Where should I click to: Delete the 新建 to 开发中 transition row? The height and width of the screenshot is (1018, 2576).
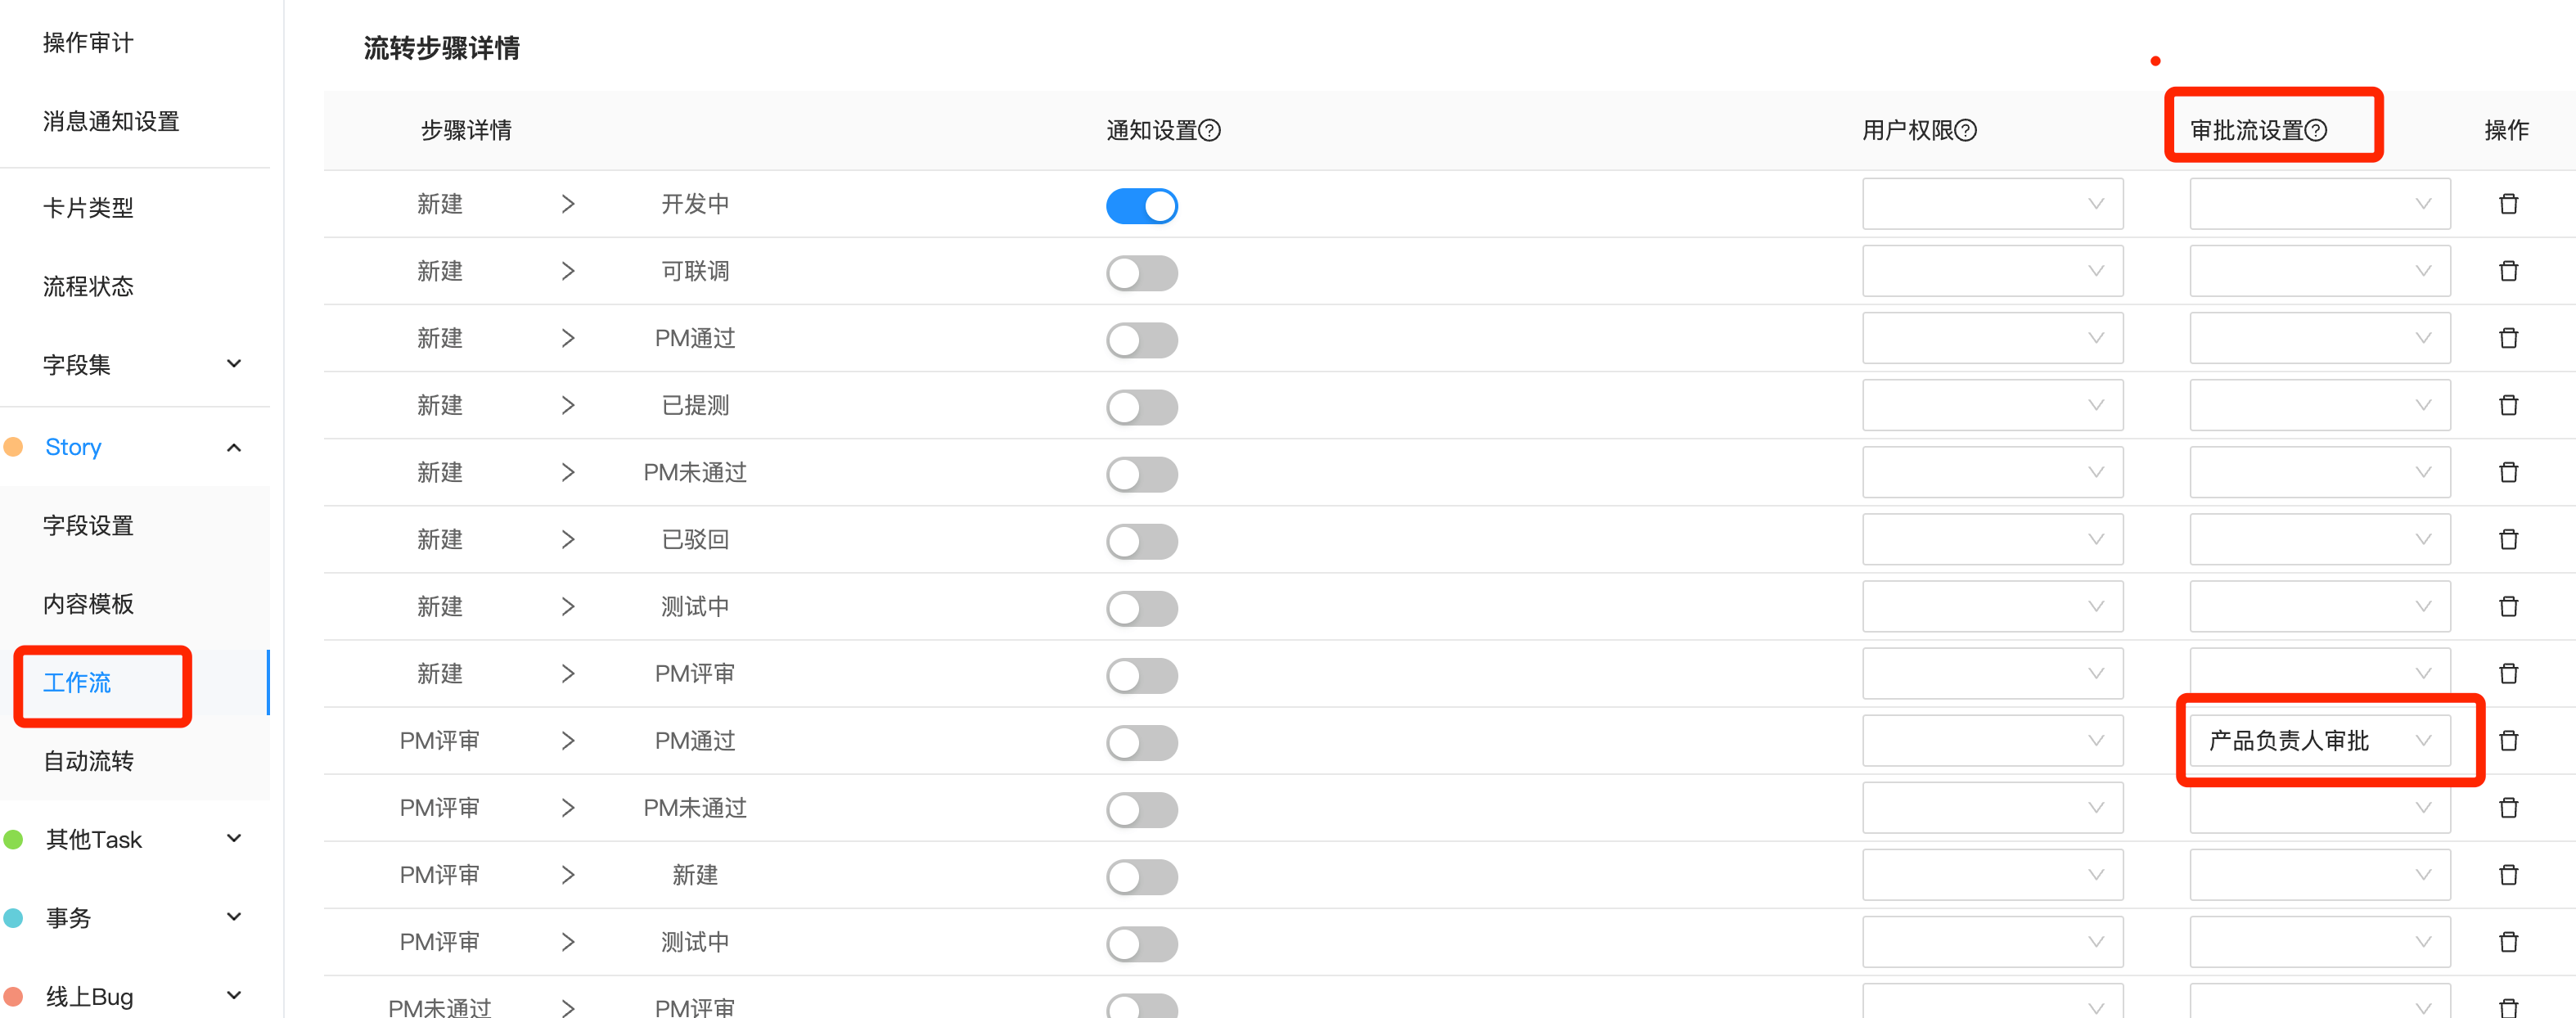(2508, 204)
